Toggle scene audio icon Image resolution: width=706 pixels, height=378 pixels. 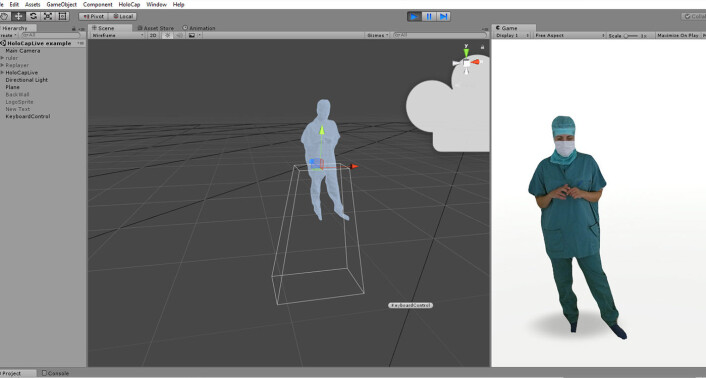179,35
